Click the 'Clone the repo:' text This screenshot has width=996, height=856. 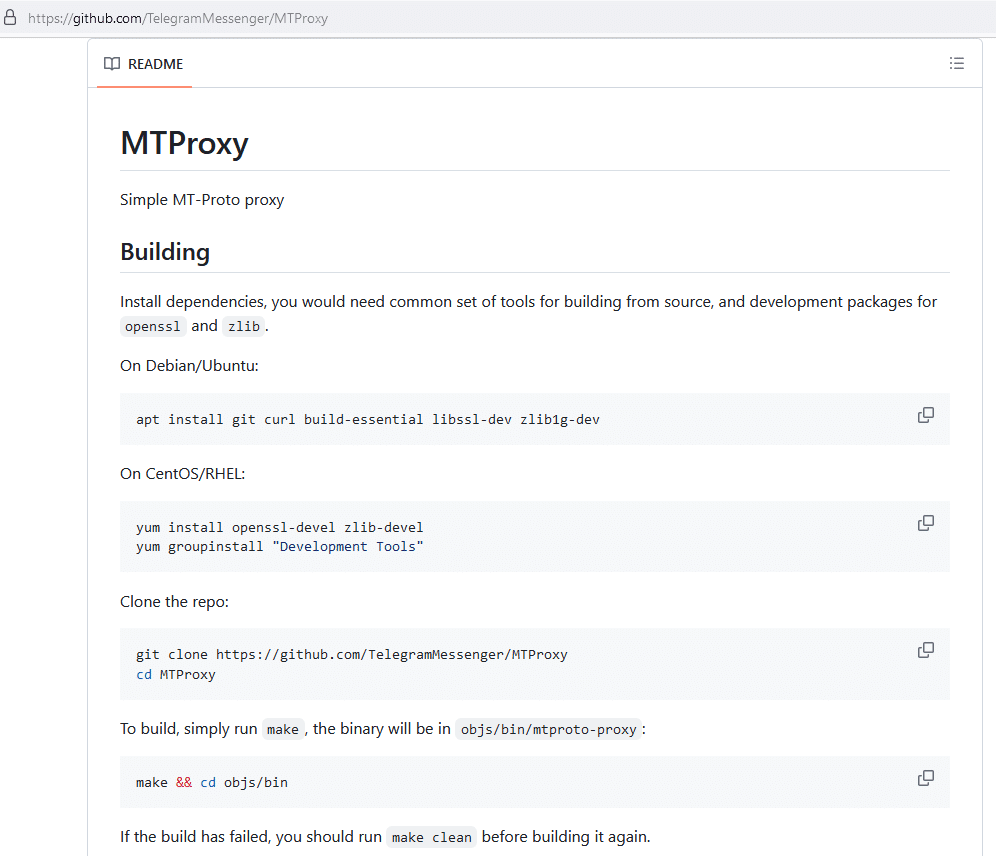click(x=174, y=602)
